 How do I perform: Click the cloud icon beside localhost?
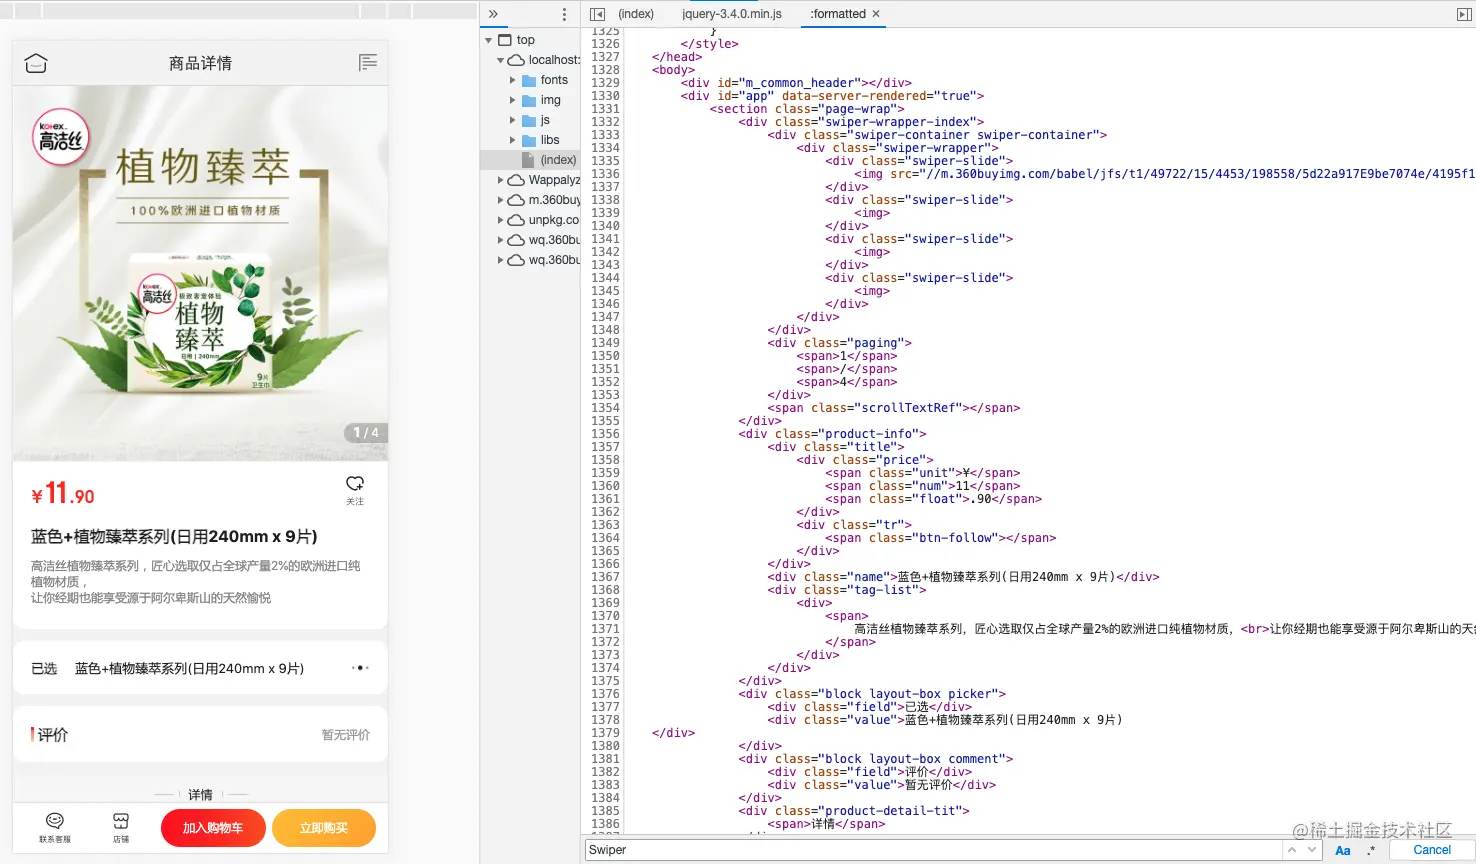516,60
